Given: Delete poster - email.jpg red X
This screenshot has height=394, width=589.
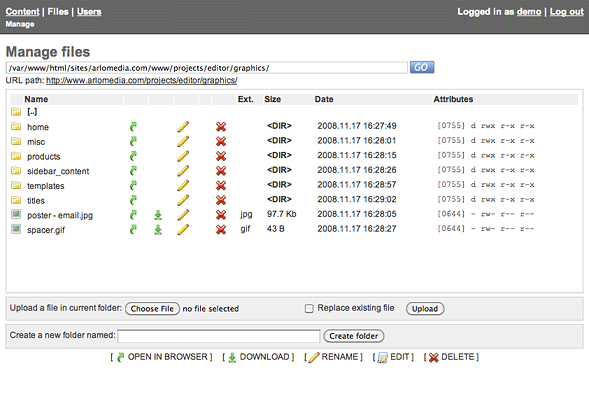Looking at the screenshot, I should [x=221, y=215].
